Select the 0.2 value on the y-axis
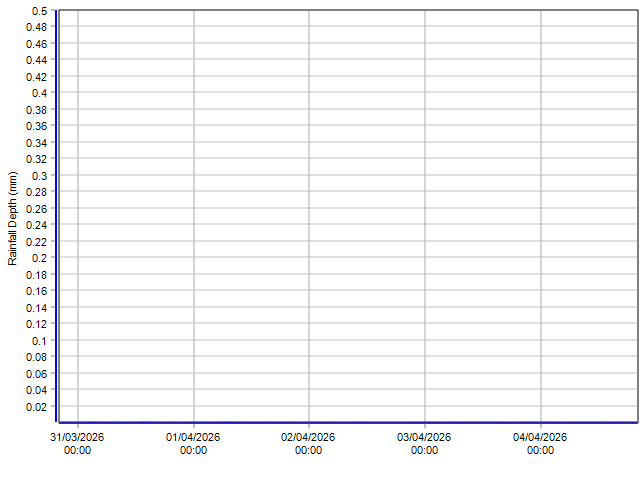Screen dimensions: 640x480 39,258
